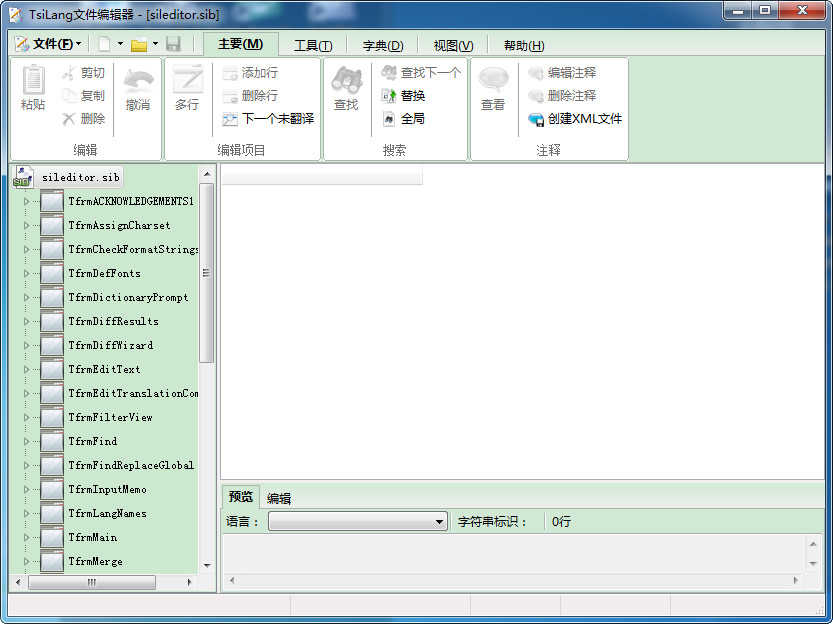
Task: Click the Paste (粘贴) icon
Action: point(33,80)
